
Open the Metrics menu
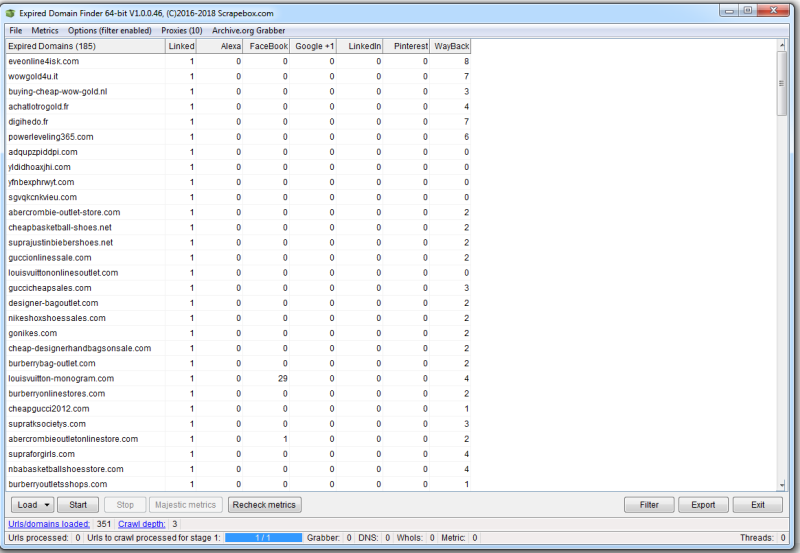[x=45, y=31]
